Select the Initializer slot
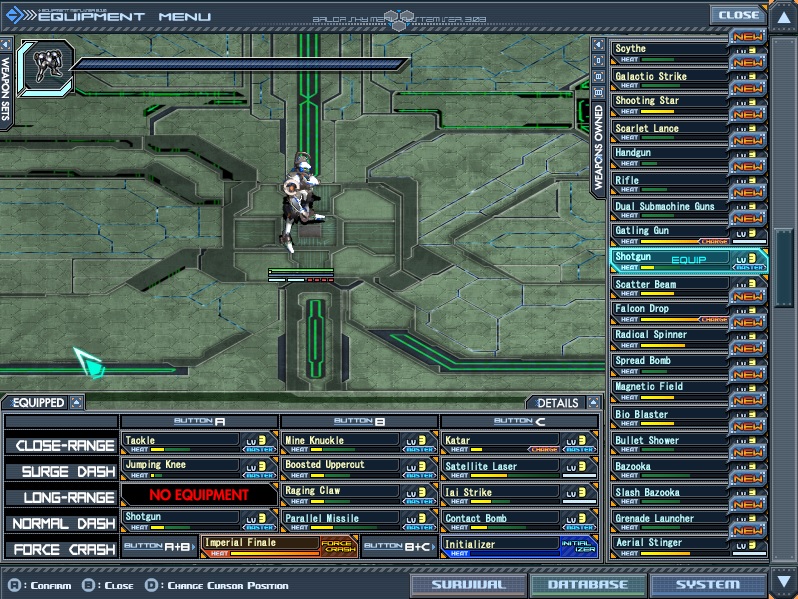The width and height of the screenshot is (798, 599). (x=519, y=546)
